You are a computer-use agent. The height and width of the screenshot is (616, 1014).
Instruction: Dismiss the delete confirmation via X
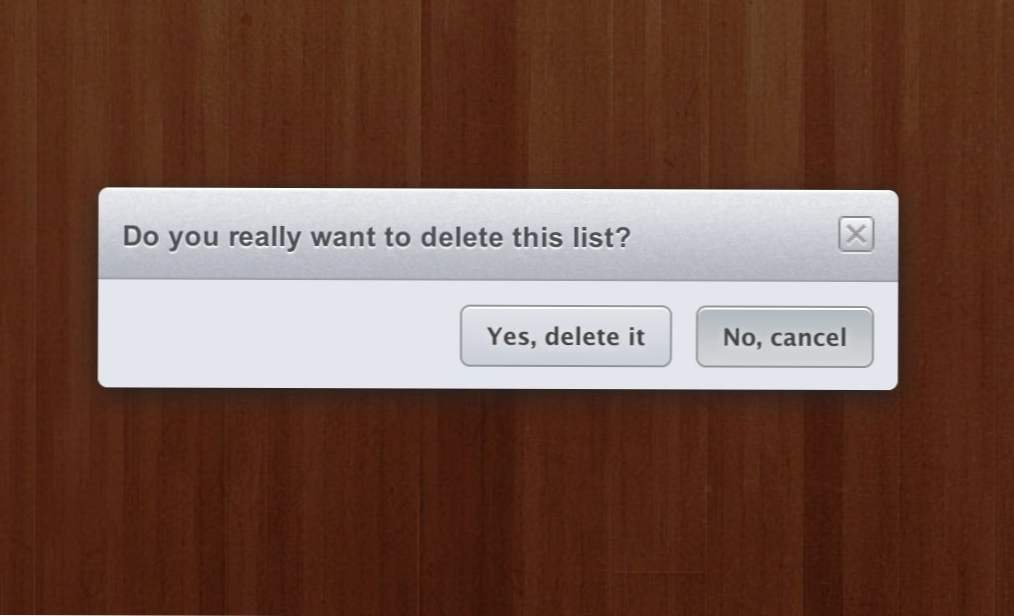(856, 234)
